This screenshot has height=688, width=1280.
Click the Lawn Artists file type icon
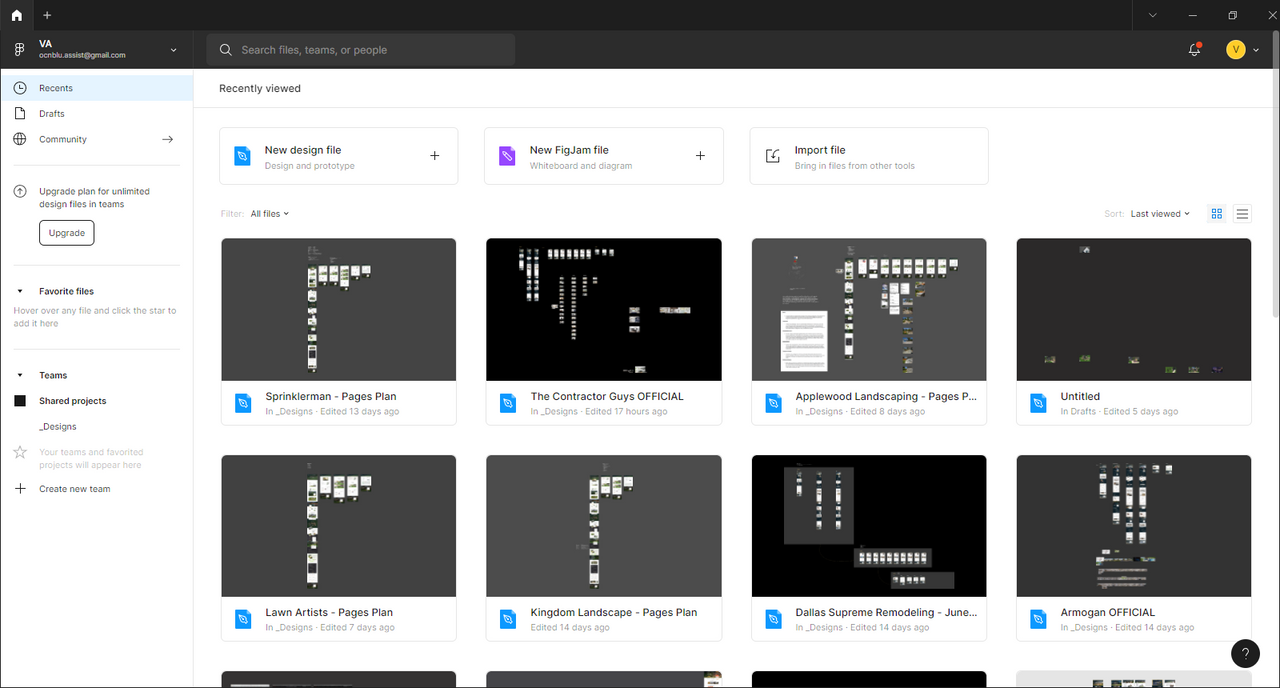243,619
